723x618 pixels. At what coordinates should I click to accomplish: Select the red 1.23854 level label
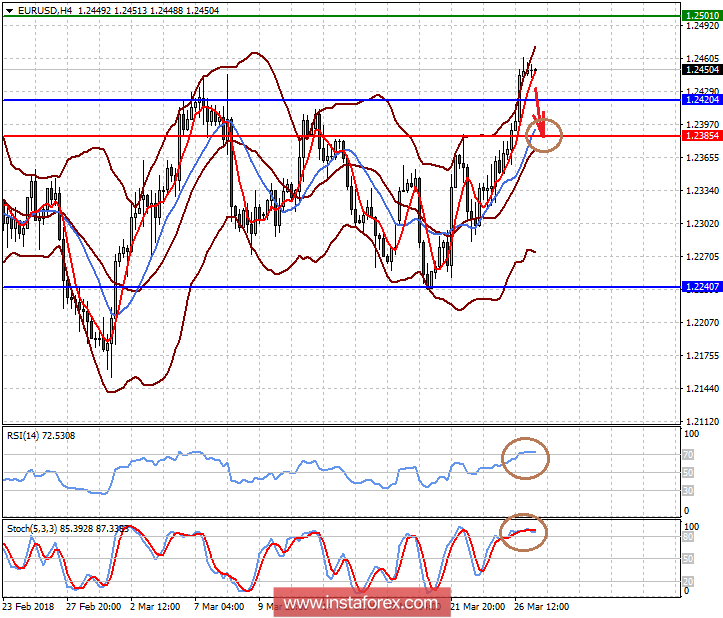coord(702,136)
